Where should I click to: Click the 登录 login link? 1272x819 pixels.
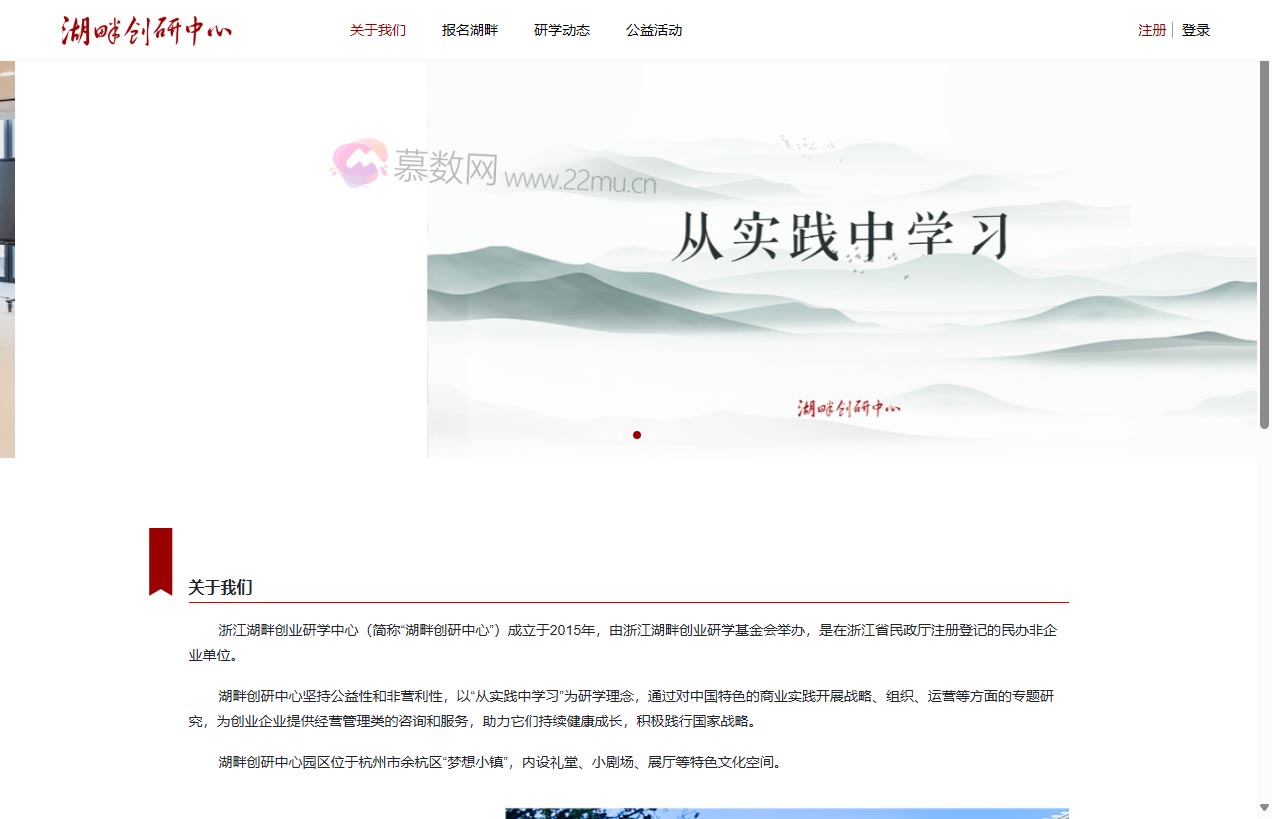tap(1196, 30)
